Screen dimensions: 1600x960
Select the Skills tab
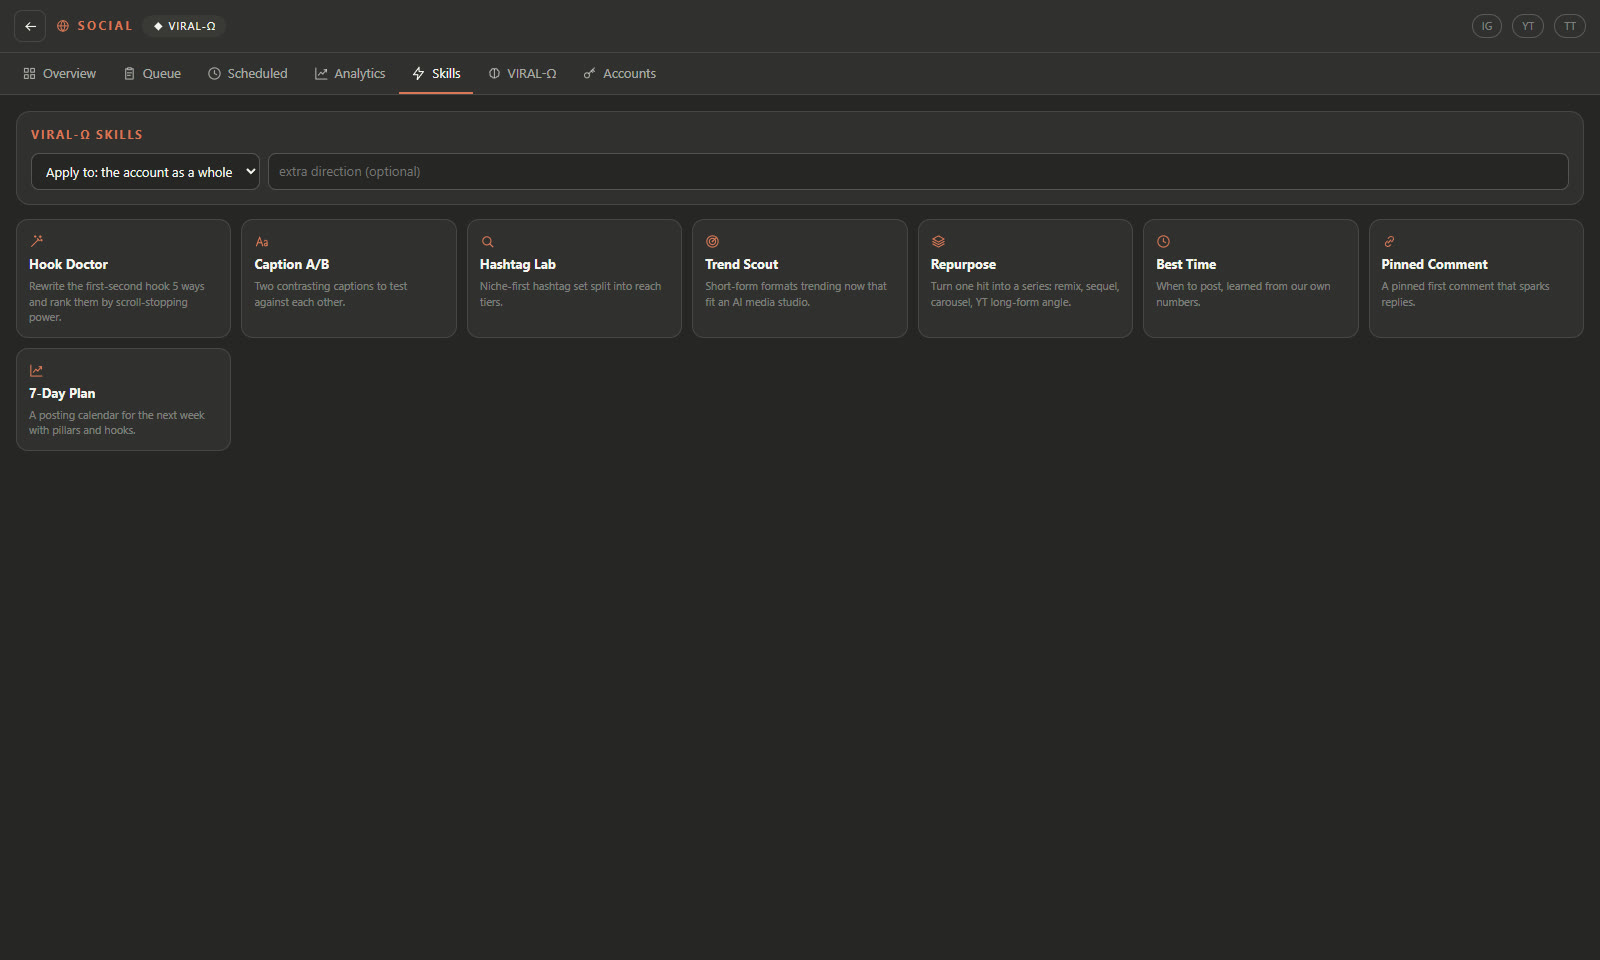point(436,74)
